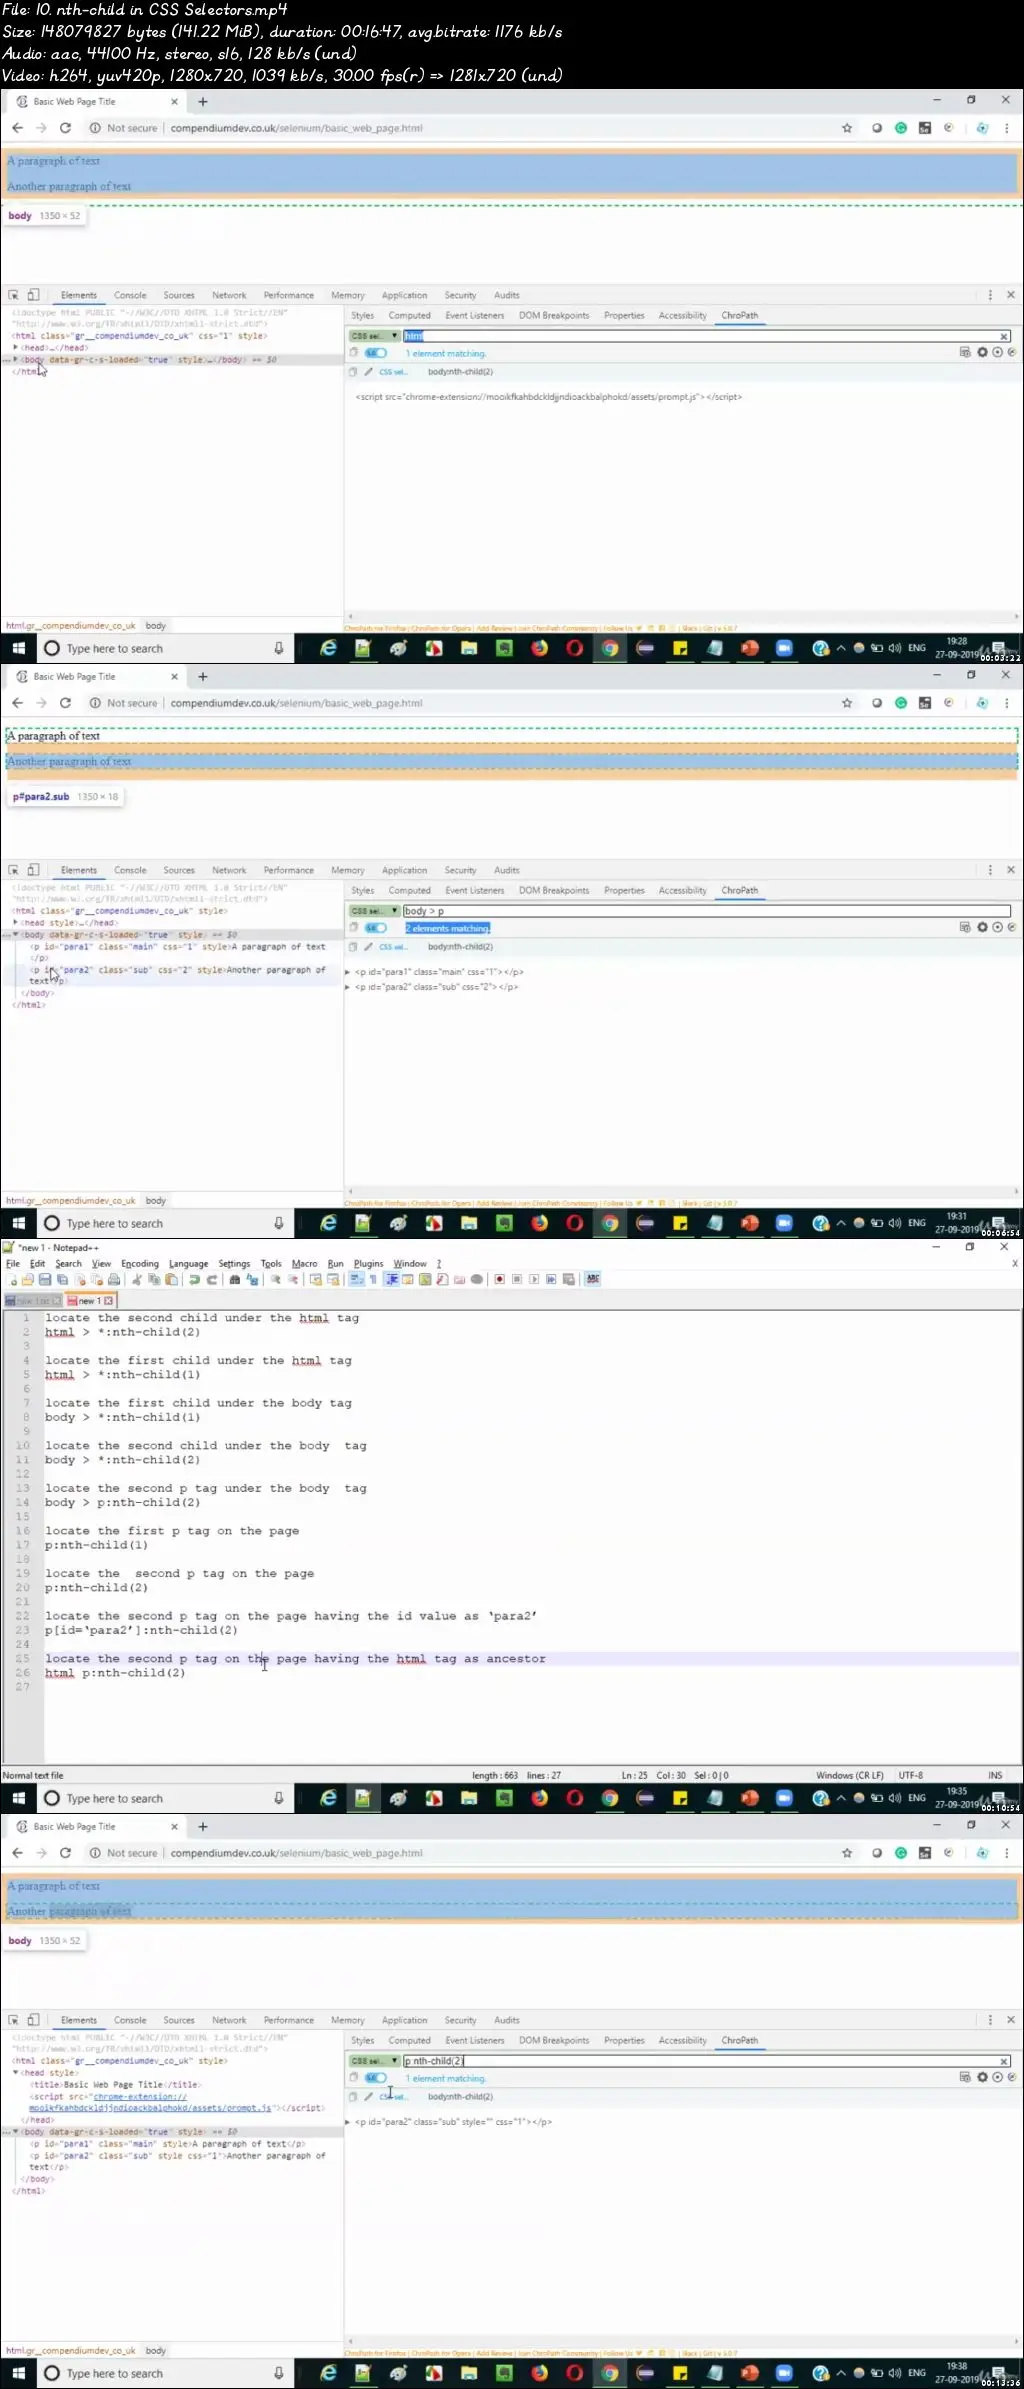This screenshot has height=2389, width=1024.
Task: Click 'Not secure' site info in 00:06:54 frame
Action: 124,703
